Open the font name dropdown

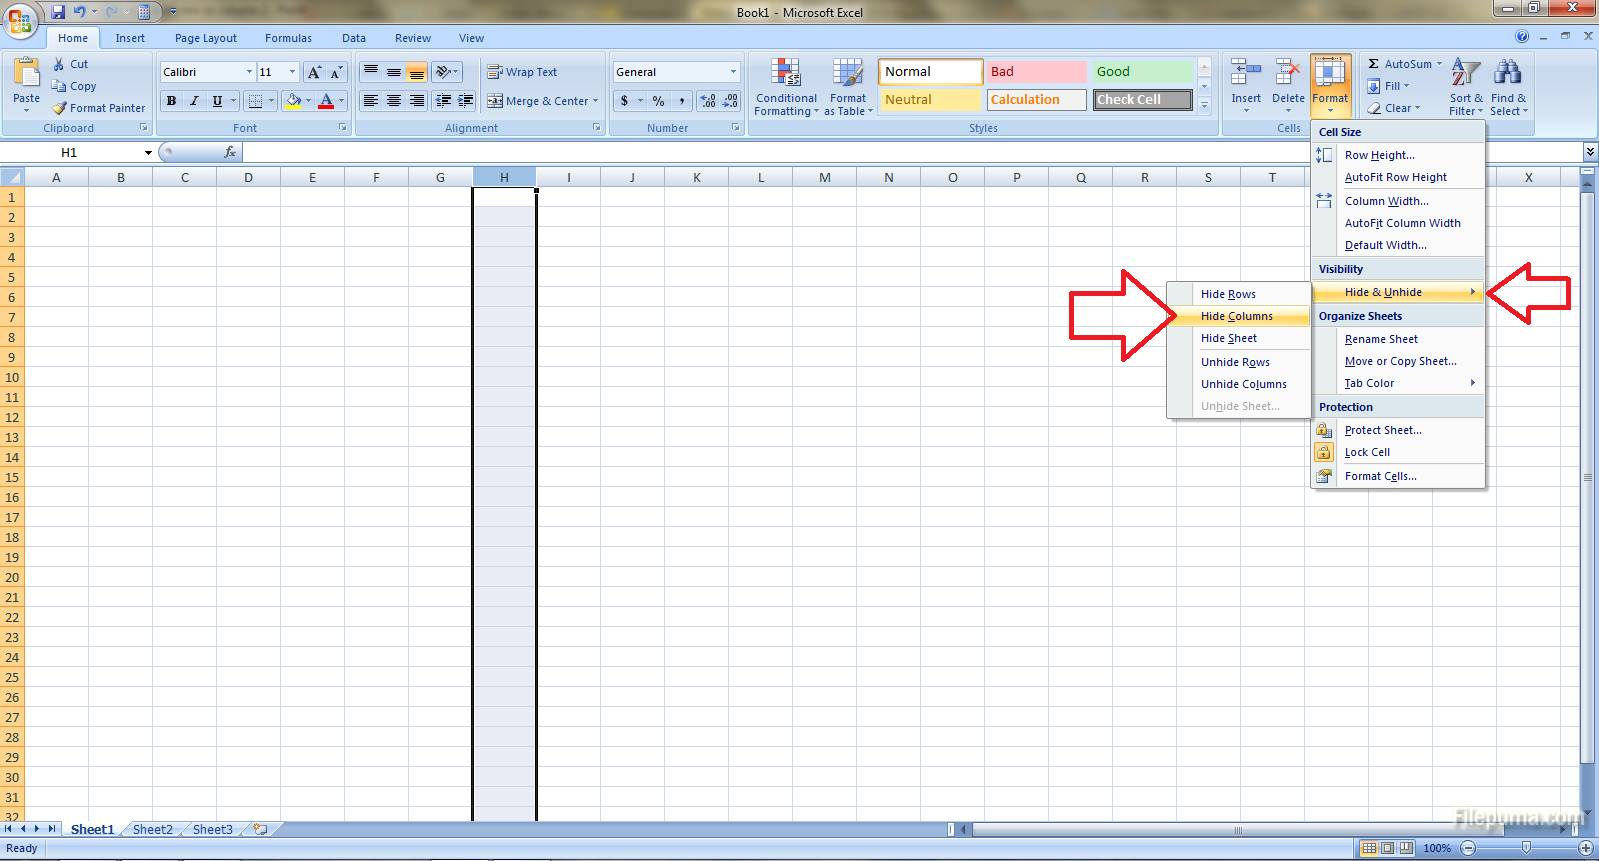coord(249,72)
